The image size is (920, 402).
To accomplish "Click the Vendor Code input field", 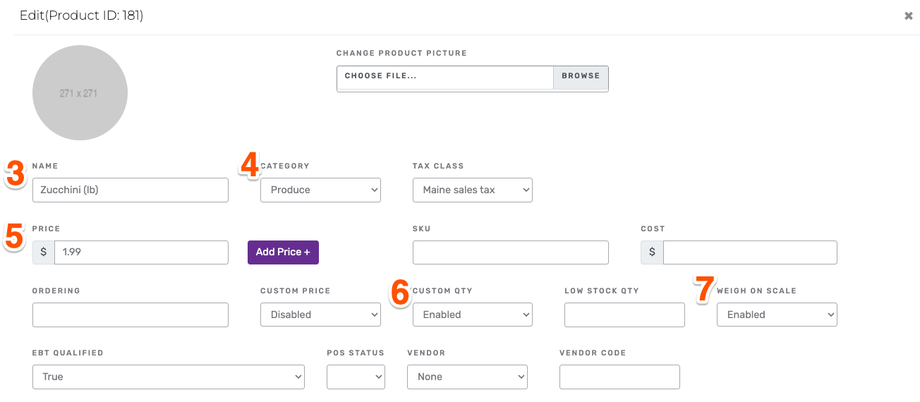I will pyautogui.click(x=619, y=377).
